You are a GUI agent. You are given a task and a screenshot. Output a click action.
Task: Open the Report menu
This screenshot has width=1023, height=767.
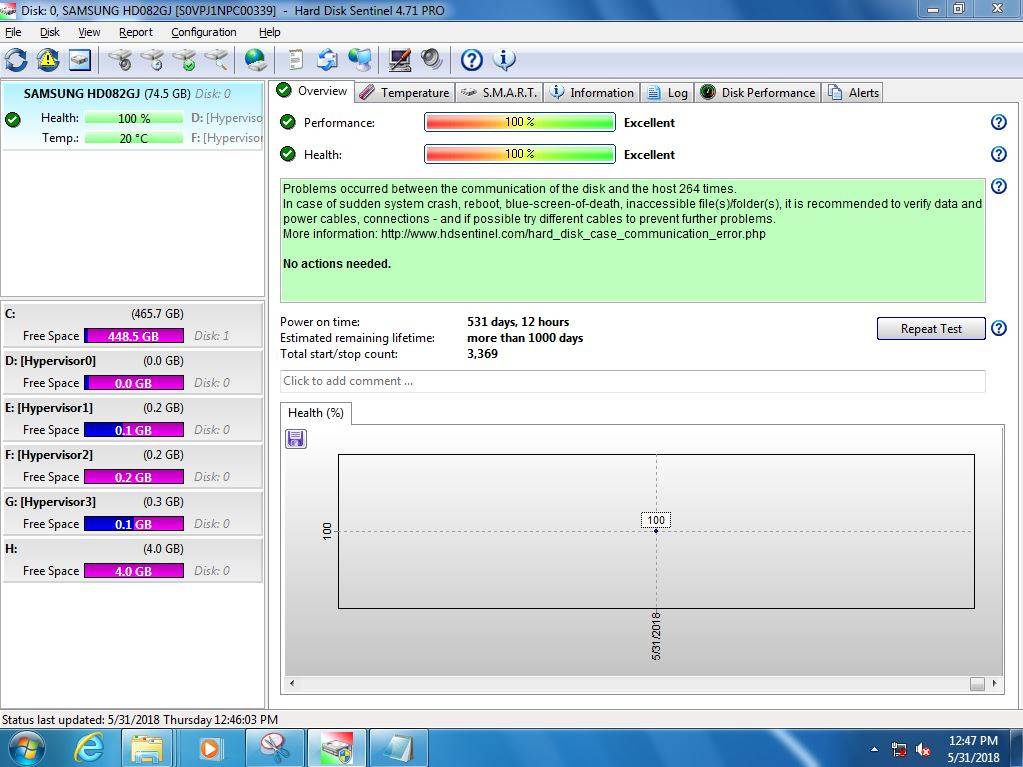click(136, 32)
